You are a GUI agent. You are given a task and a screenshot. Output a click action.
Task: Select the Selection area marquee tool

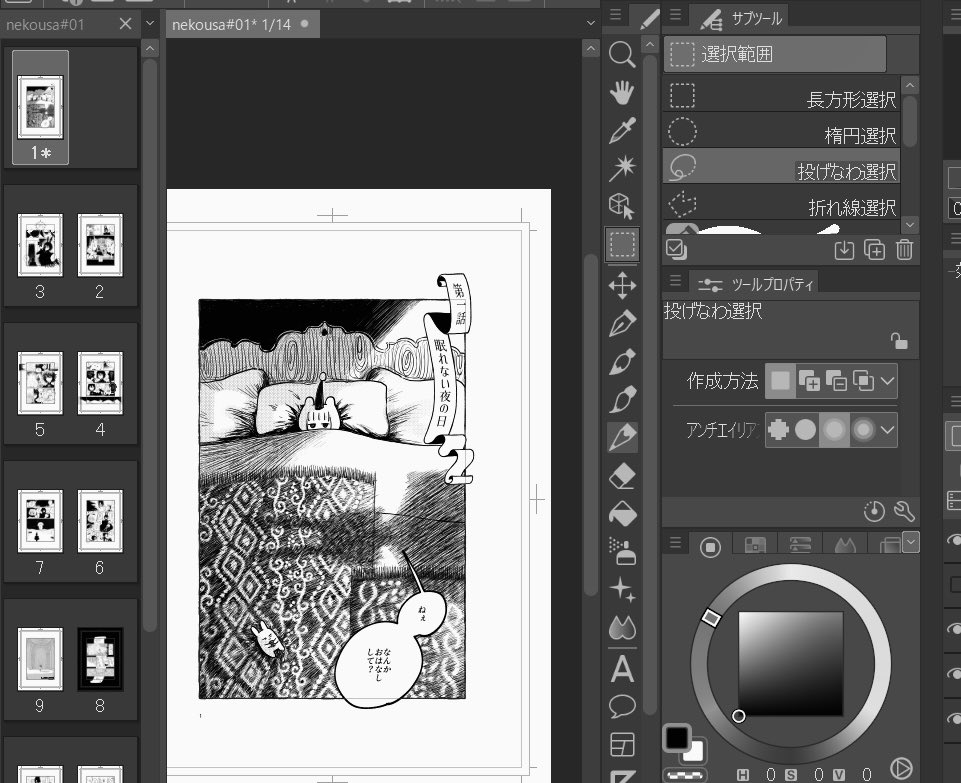click(622, 244)
